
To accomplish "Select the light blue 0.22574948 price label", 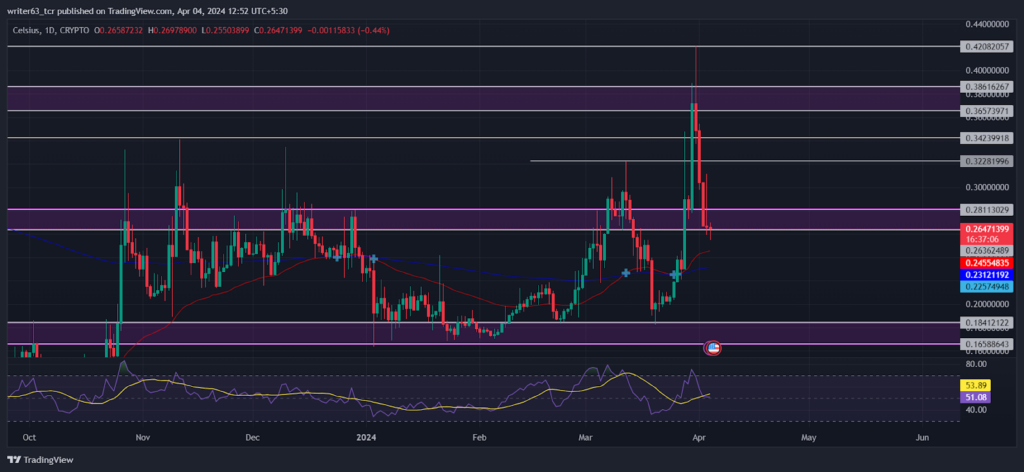I will coord(986,287).
